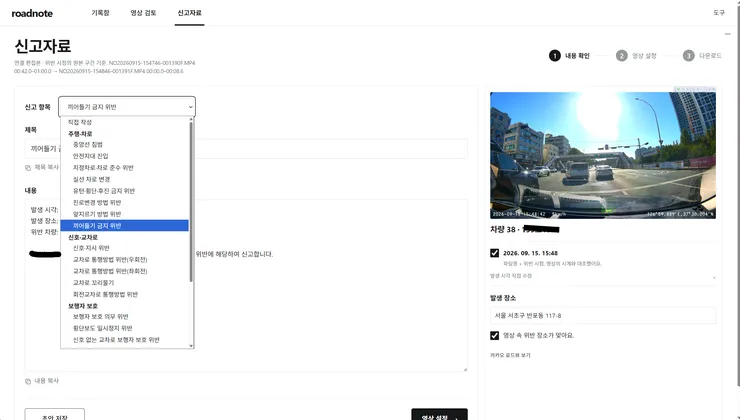Edit the 발생 장소 address field

(603, 316)
